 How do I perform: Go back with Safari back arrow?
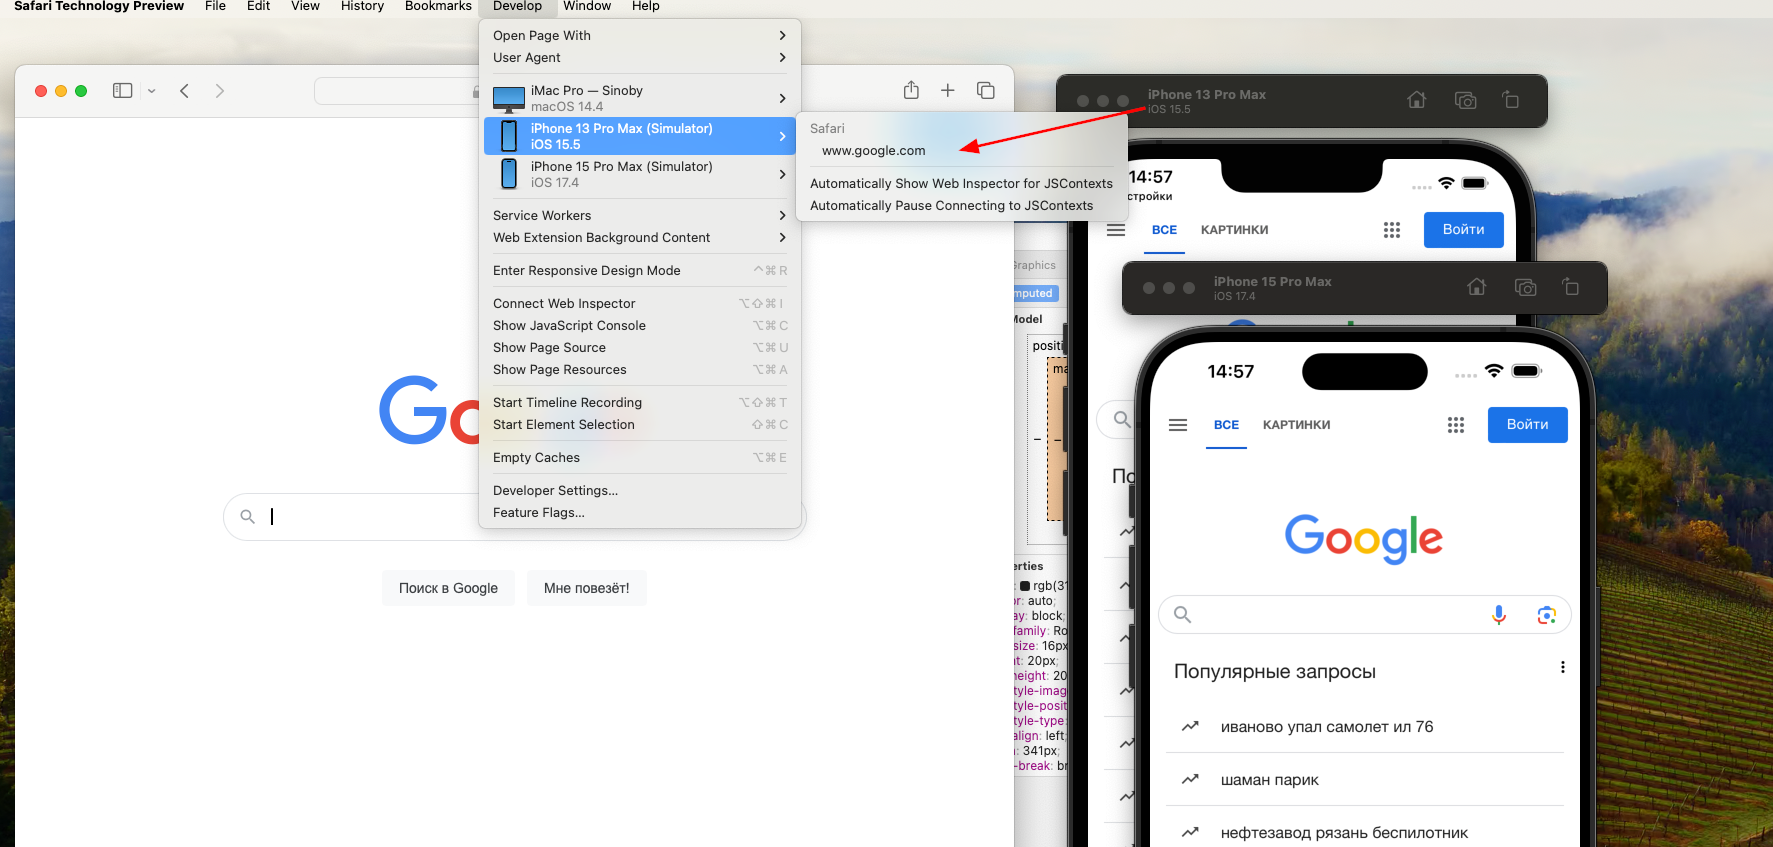pyautogui.click(x=185, y=91)
